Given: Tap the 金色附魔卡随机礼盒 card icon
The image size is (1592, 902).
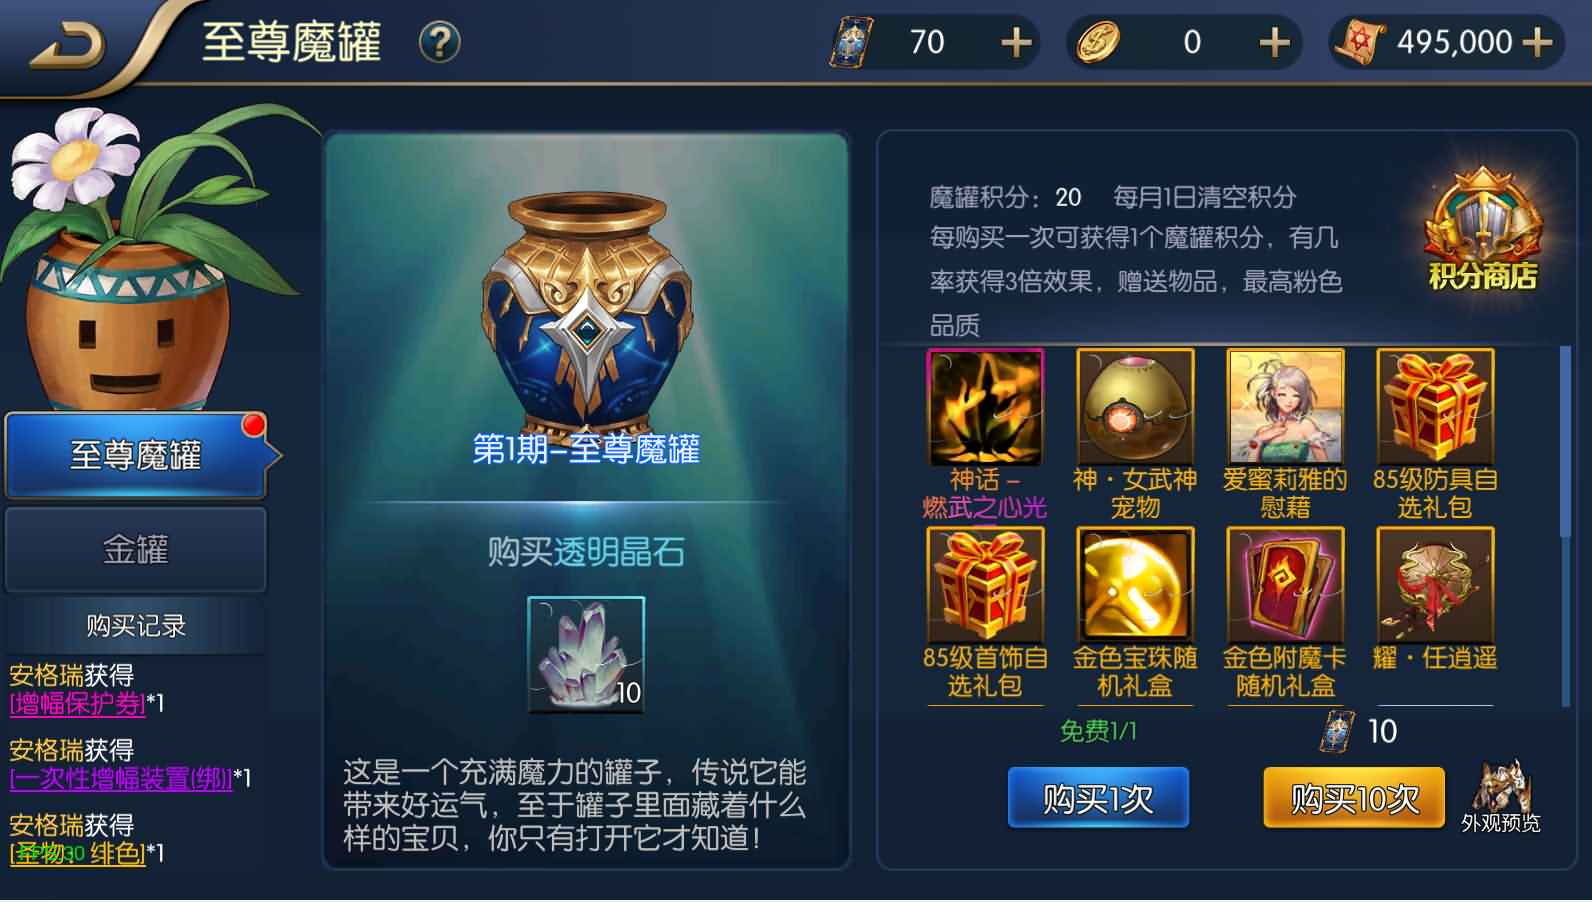Looking at the screenshot, I should tap(1285, 585).
